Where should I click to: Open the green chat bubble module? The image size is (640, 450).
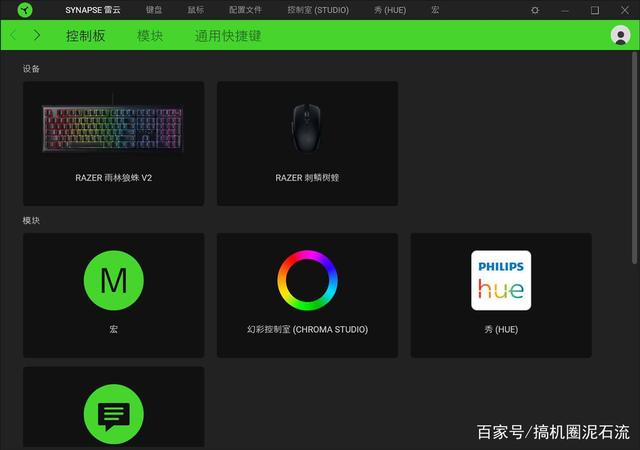[113, 414]
